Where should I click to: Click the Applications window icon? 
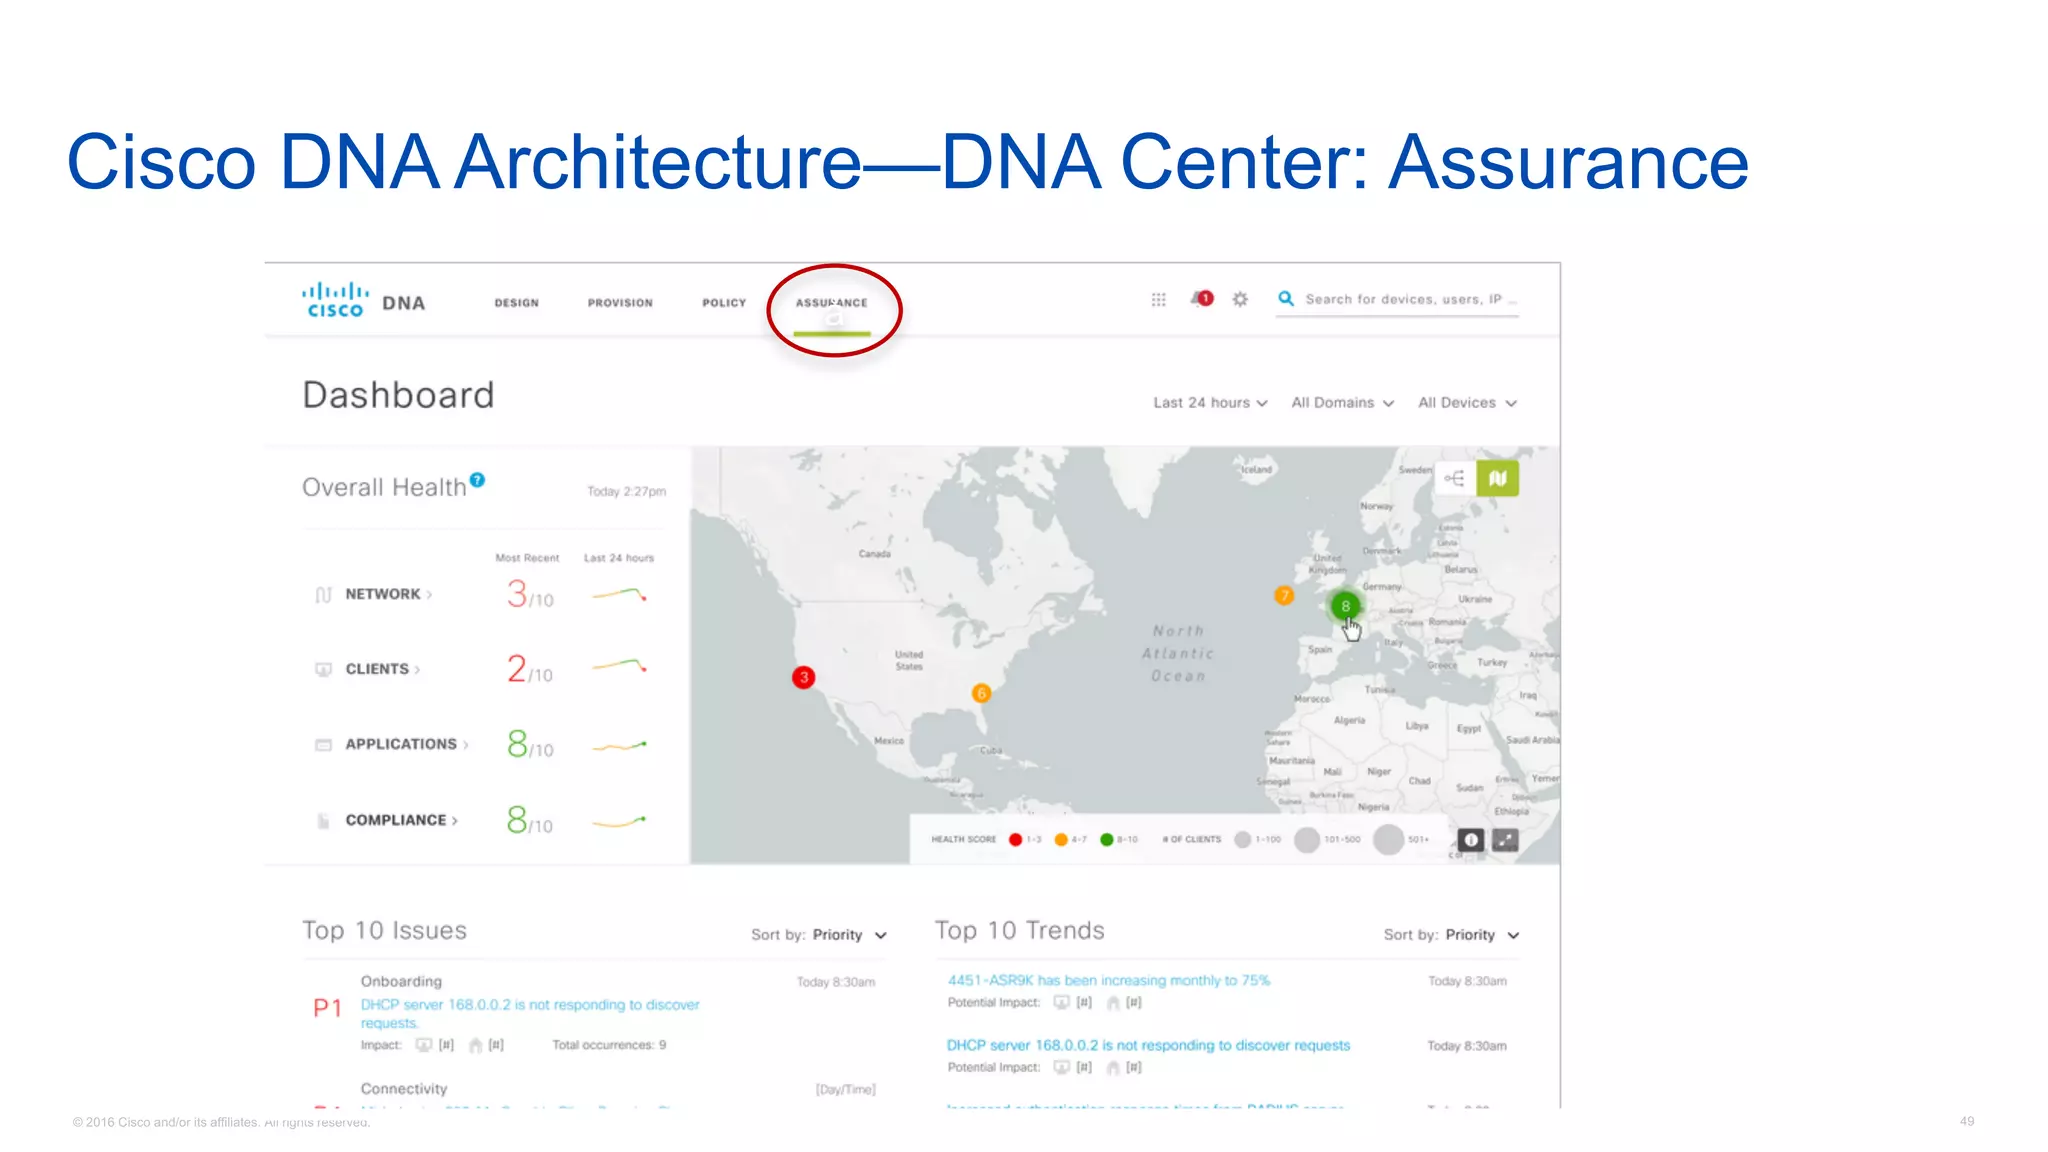coord(323,745)
